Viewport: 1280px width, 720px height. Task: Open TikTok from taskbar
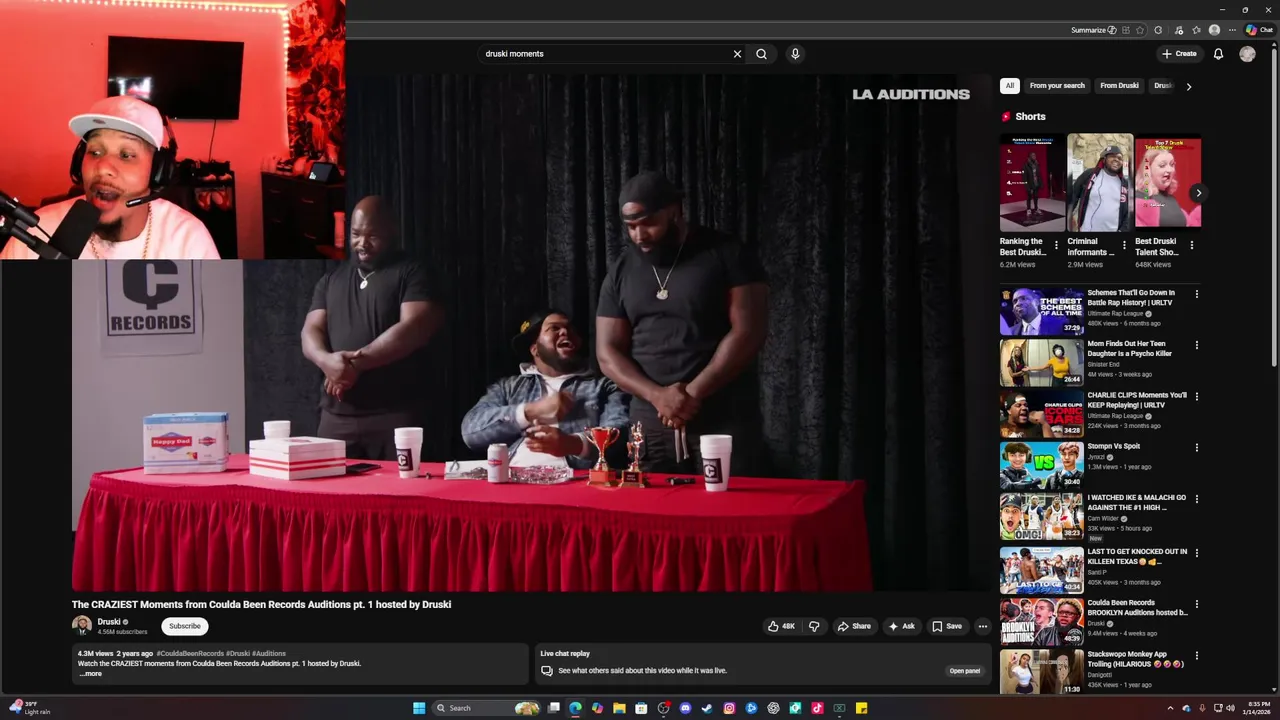[817, 708]
